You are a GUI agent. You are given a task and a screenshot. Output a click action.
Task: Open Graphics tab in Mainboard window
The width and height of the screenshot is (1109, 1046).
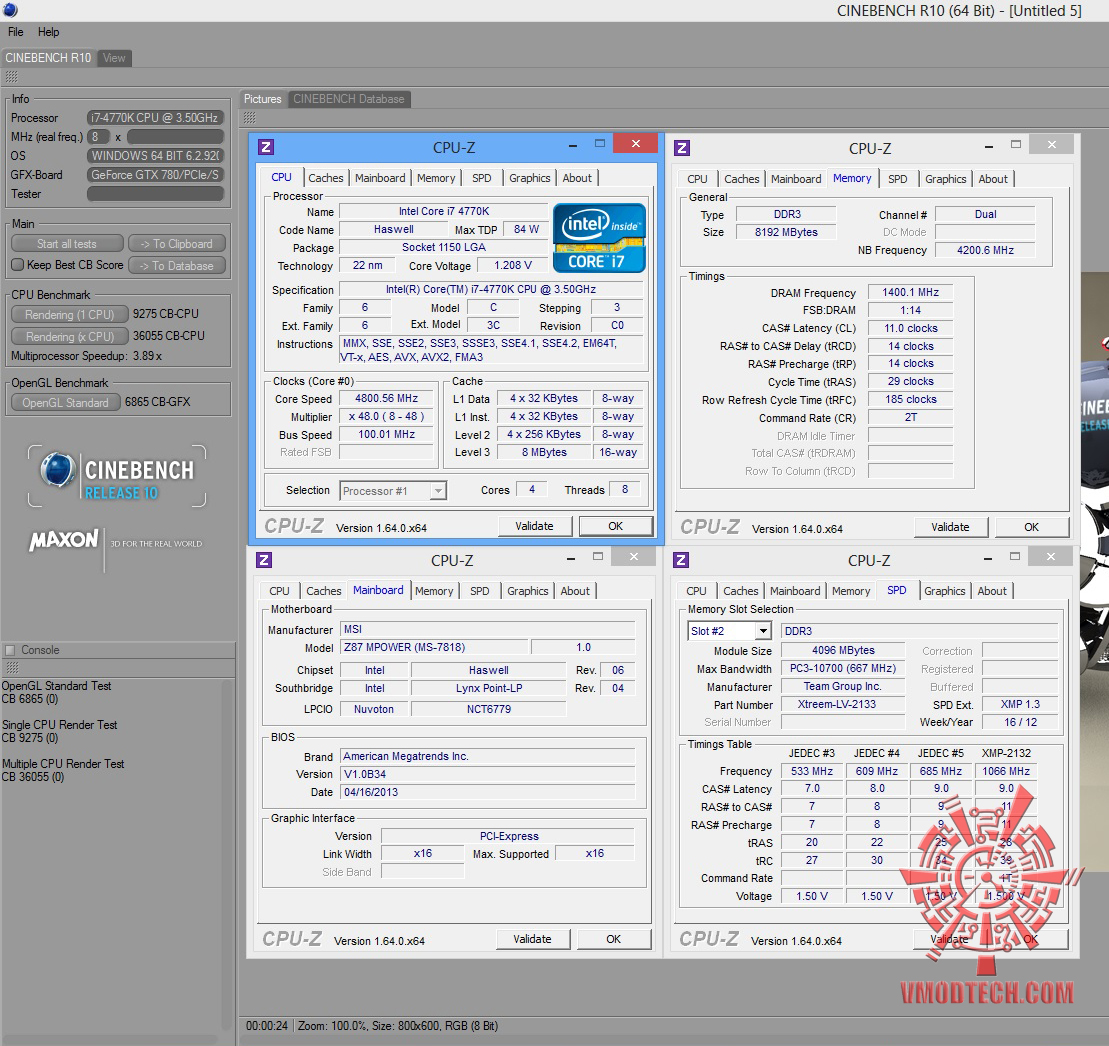(x=528, y=591)
